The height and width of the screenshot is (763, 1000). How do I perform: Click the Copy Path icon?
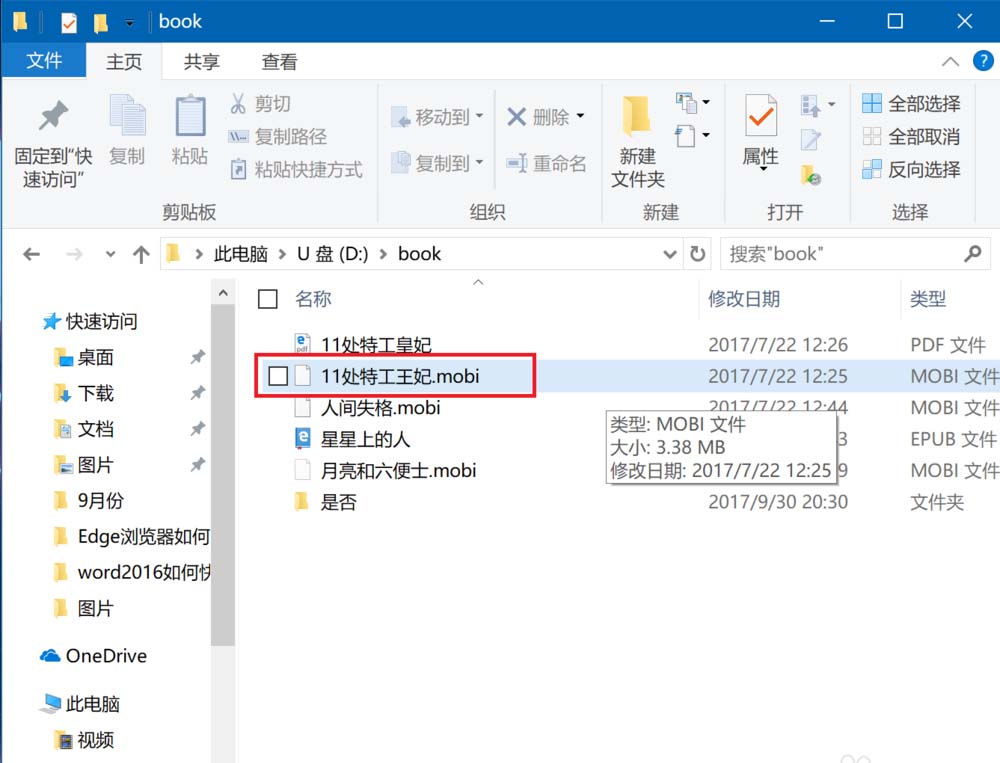tap(238, 137)
